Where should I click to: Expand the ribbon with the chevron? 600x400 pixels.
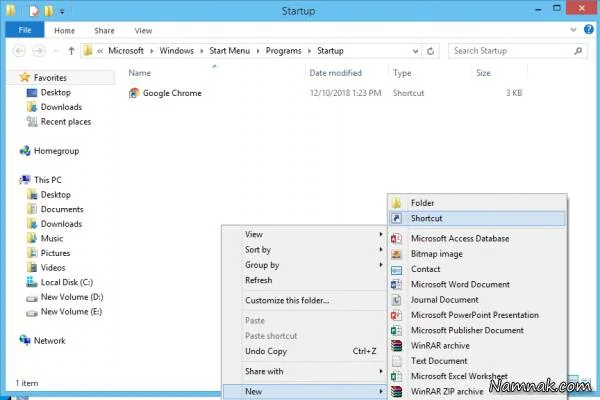pos(573,29)
